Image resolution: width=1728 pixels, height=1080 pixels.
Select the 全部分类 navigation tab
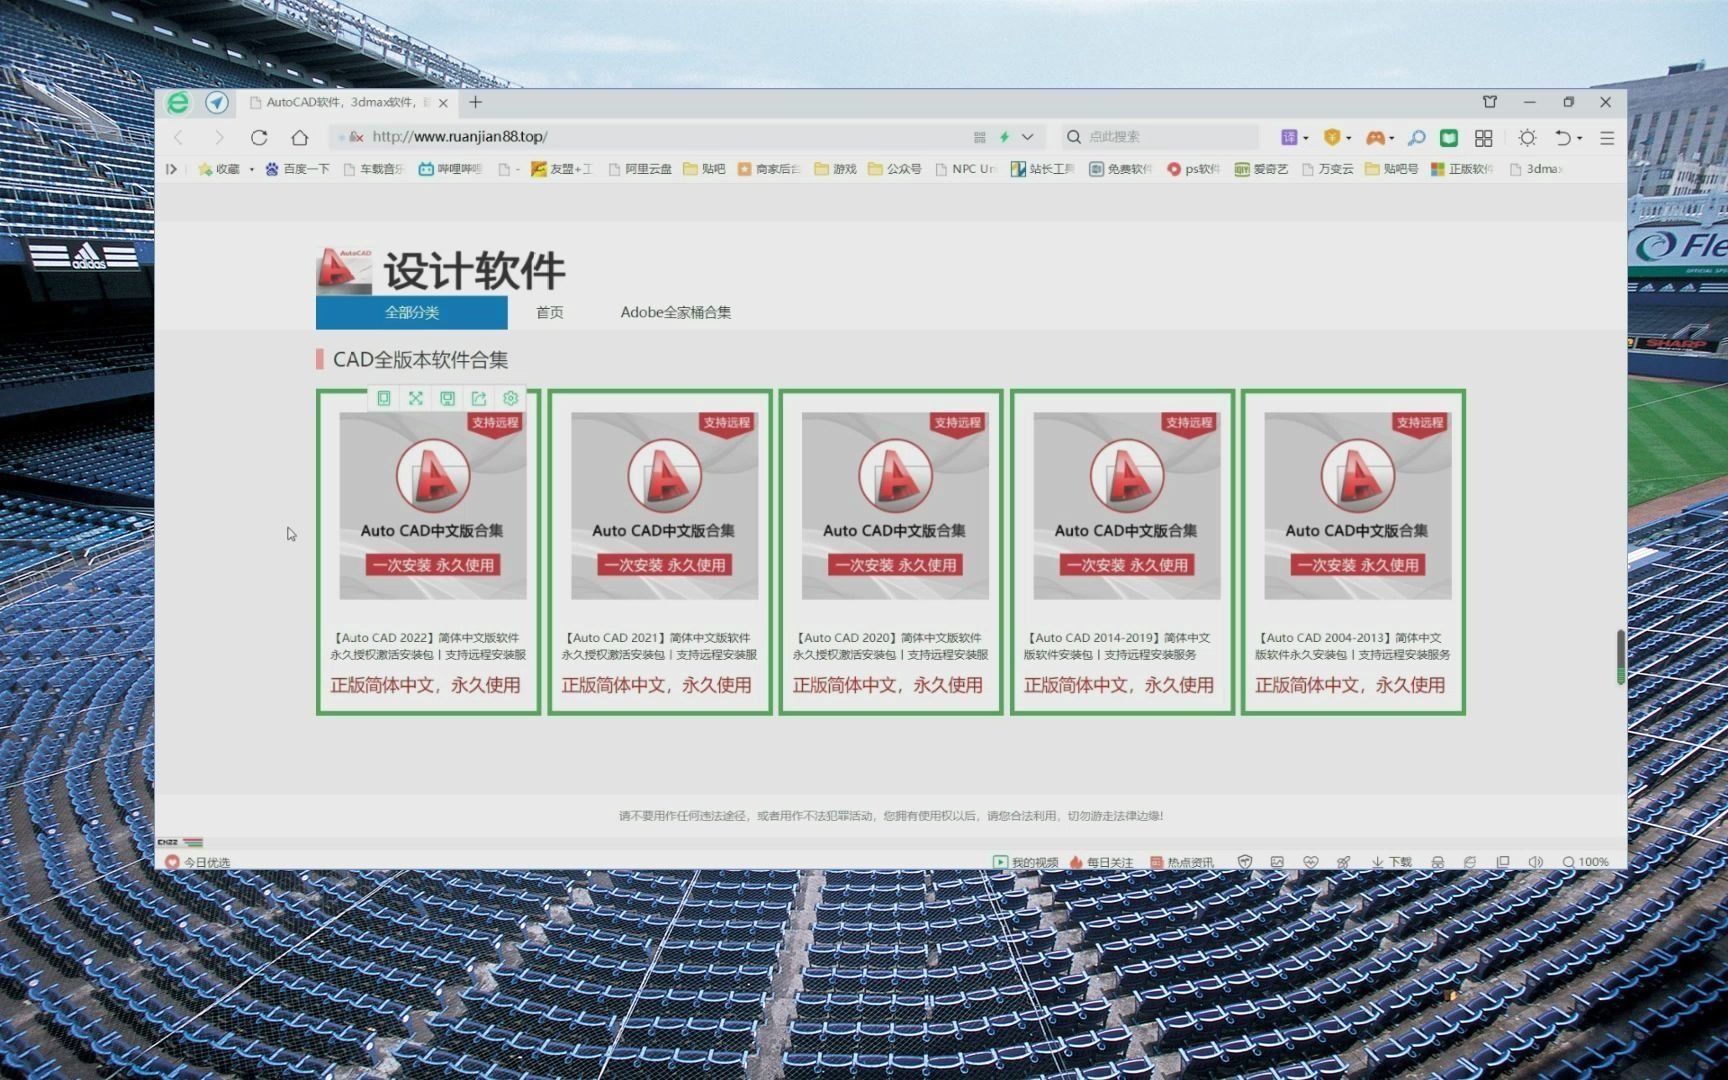412,312
